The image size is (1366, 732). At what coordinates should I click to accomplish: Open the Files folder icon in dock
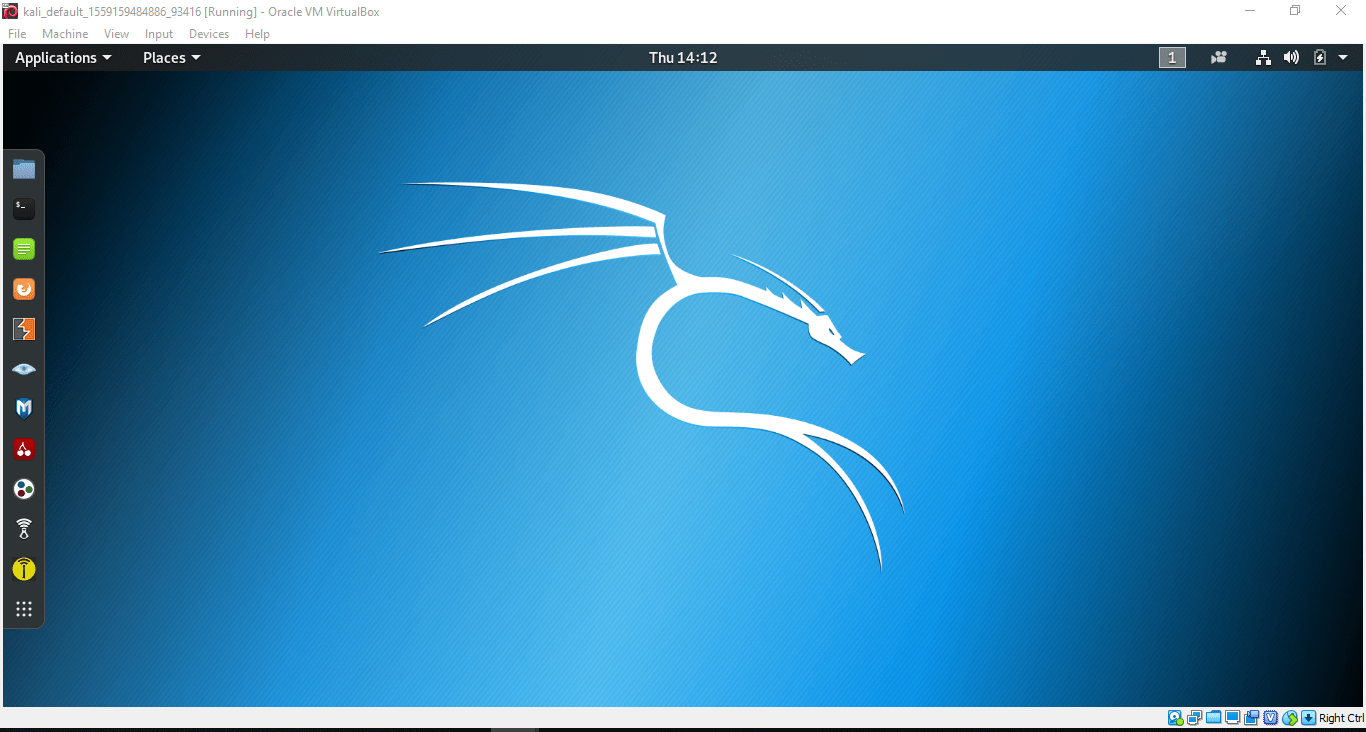click(x=24, y=169)
